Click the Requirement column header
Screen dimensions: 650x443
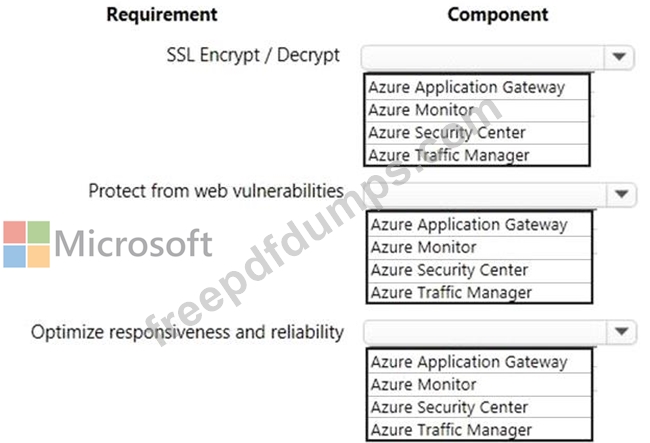coord(162,15)
